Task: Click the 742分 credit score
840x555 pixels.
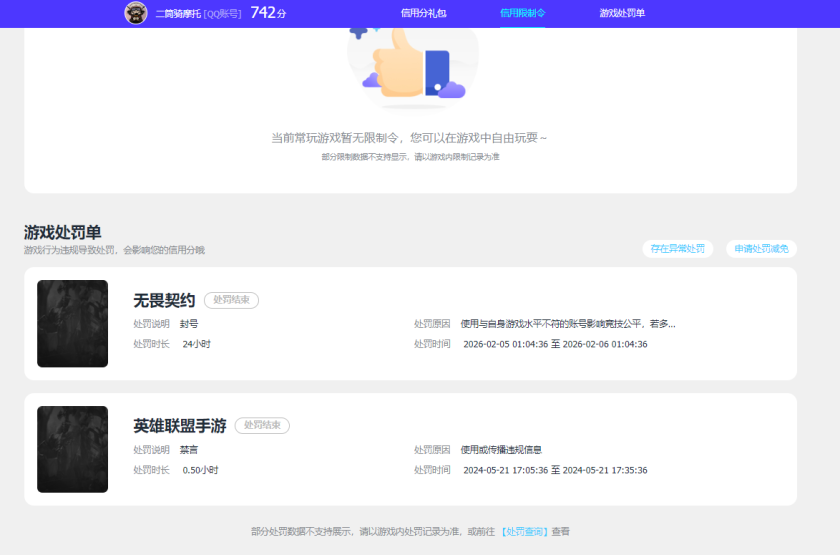Action: (268, 13)
